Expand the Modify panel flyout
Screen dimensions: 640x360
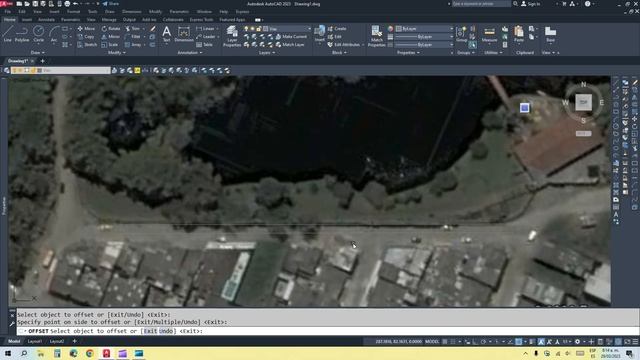(x=117, y=53)
